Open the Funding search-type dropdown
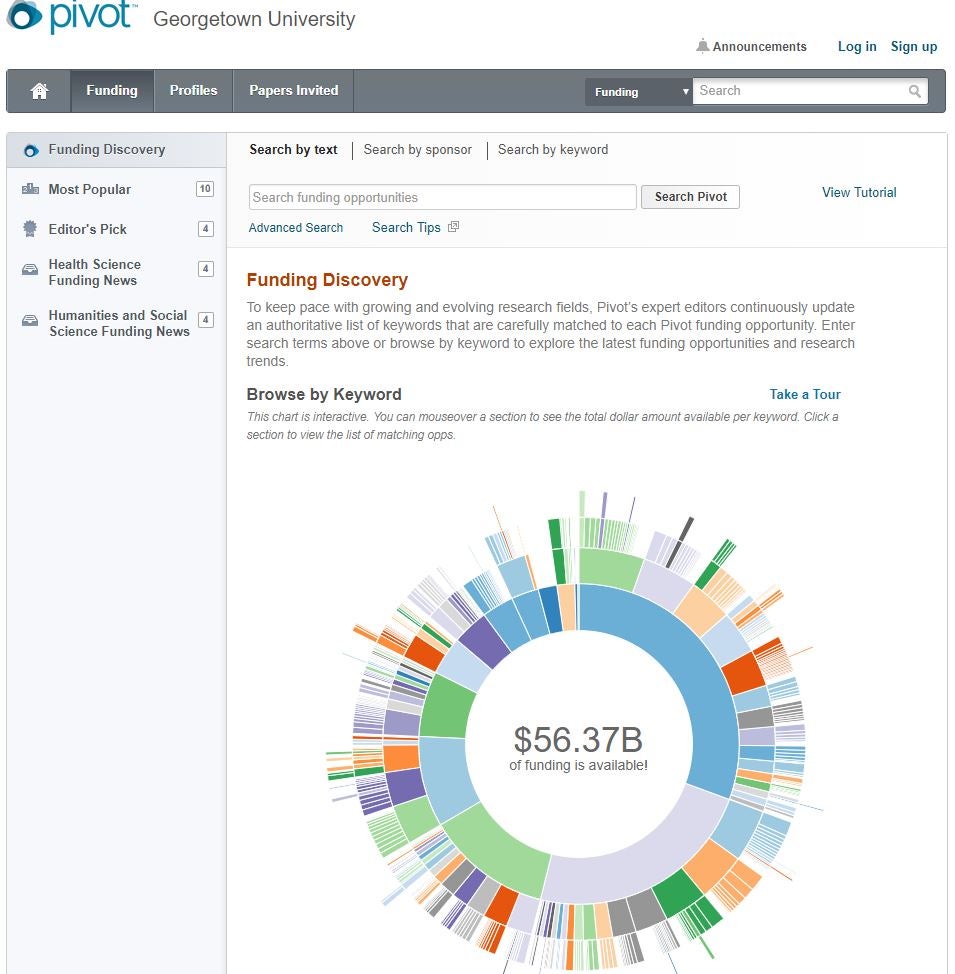The height and width of the screenshot is (974, 955). click(639, 92)
